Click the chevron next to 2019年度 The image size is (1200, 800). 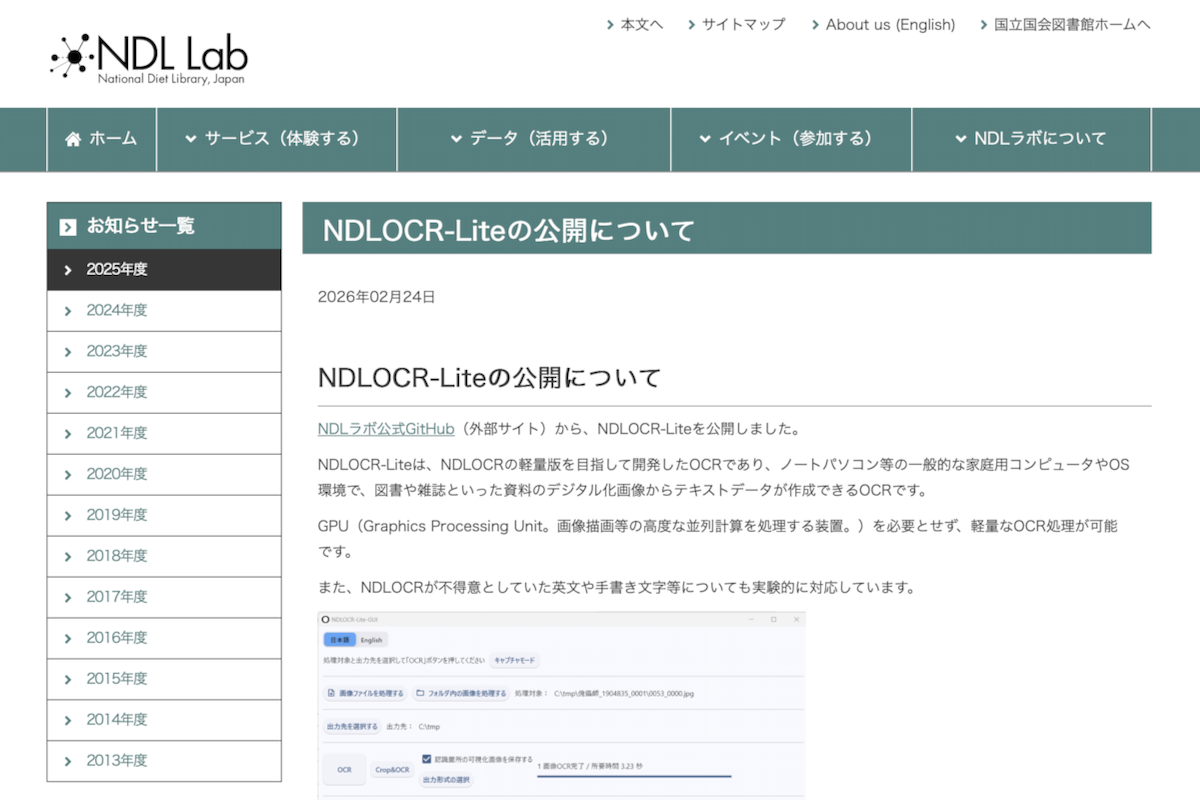pos(68,516)
